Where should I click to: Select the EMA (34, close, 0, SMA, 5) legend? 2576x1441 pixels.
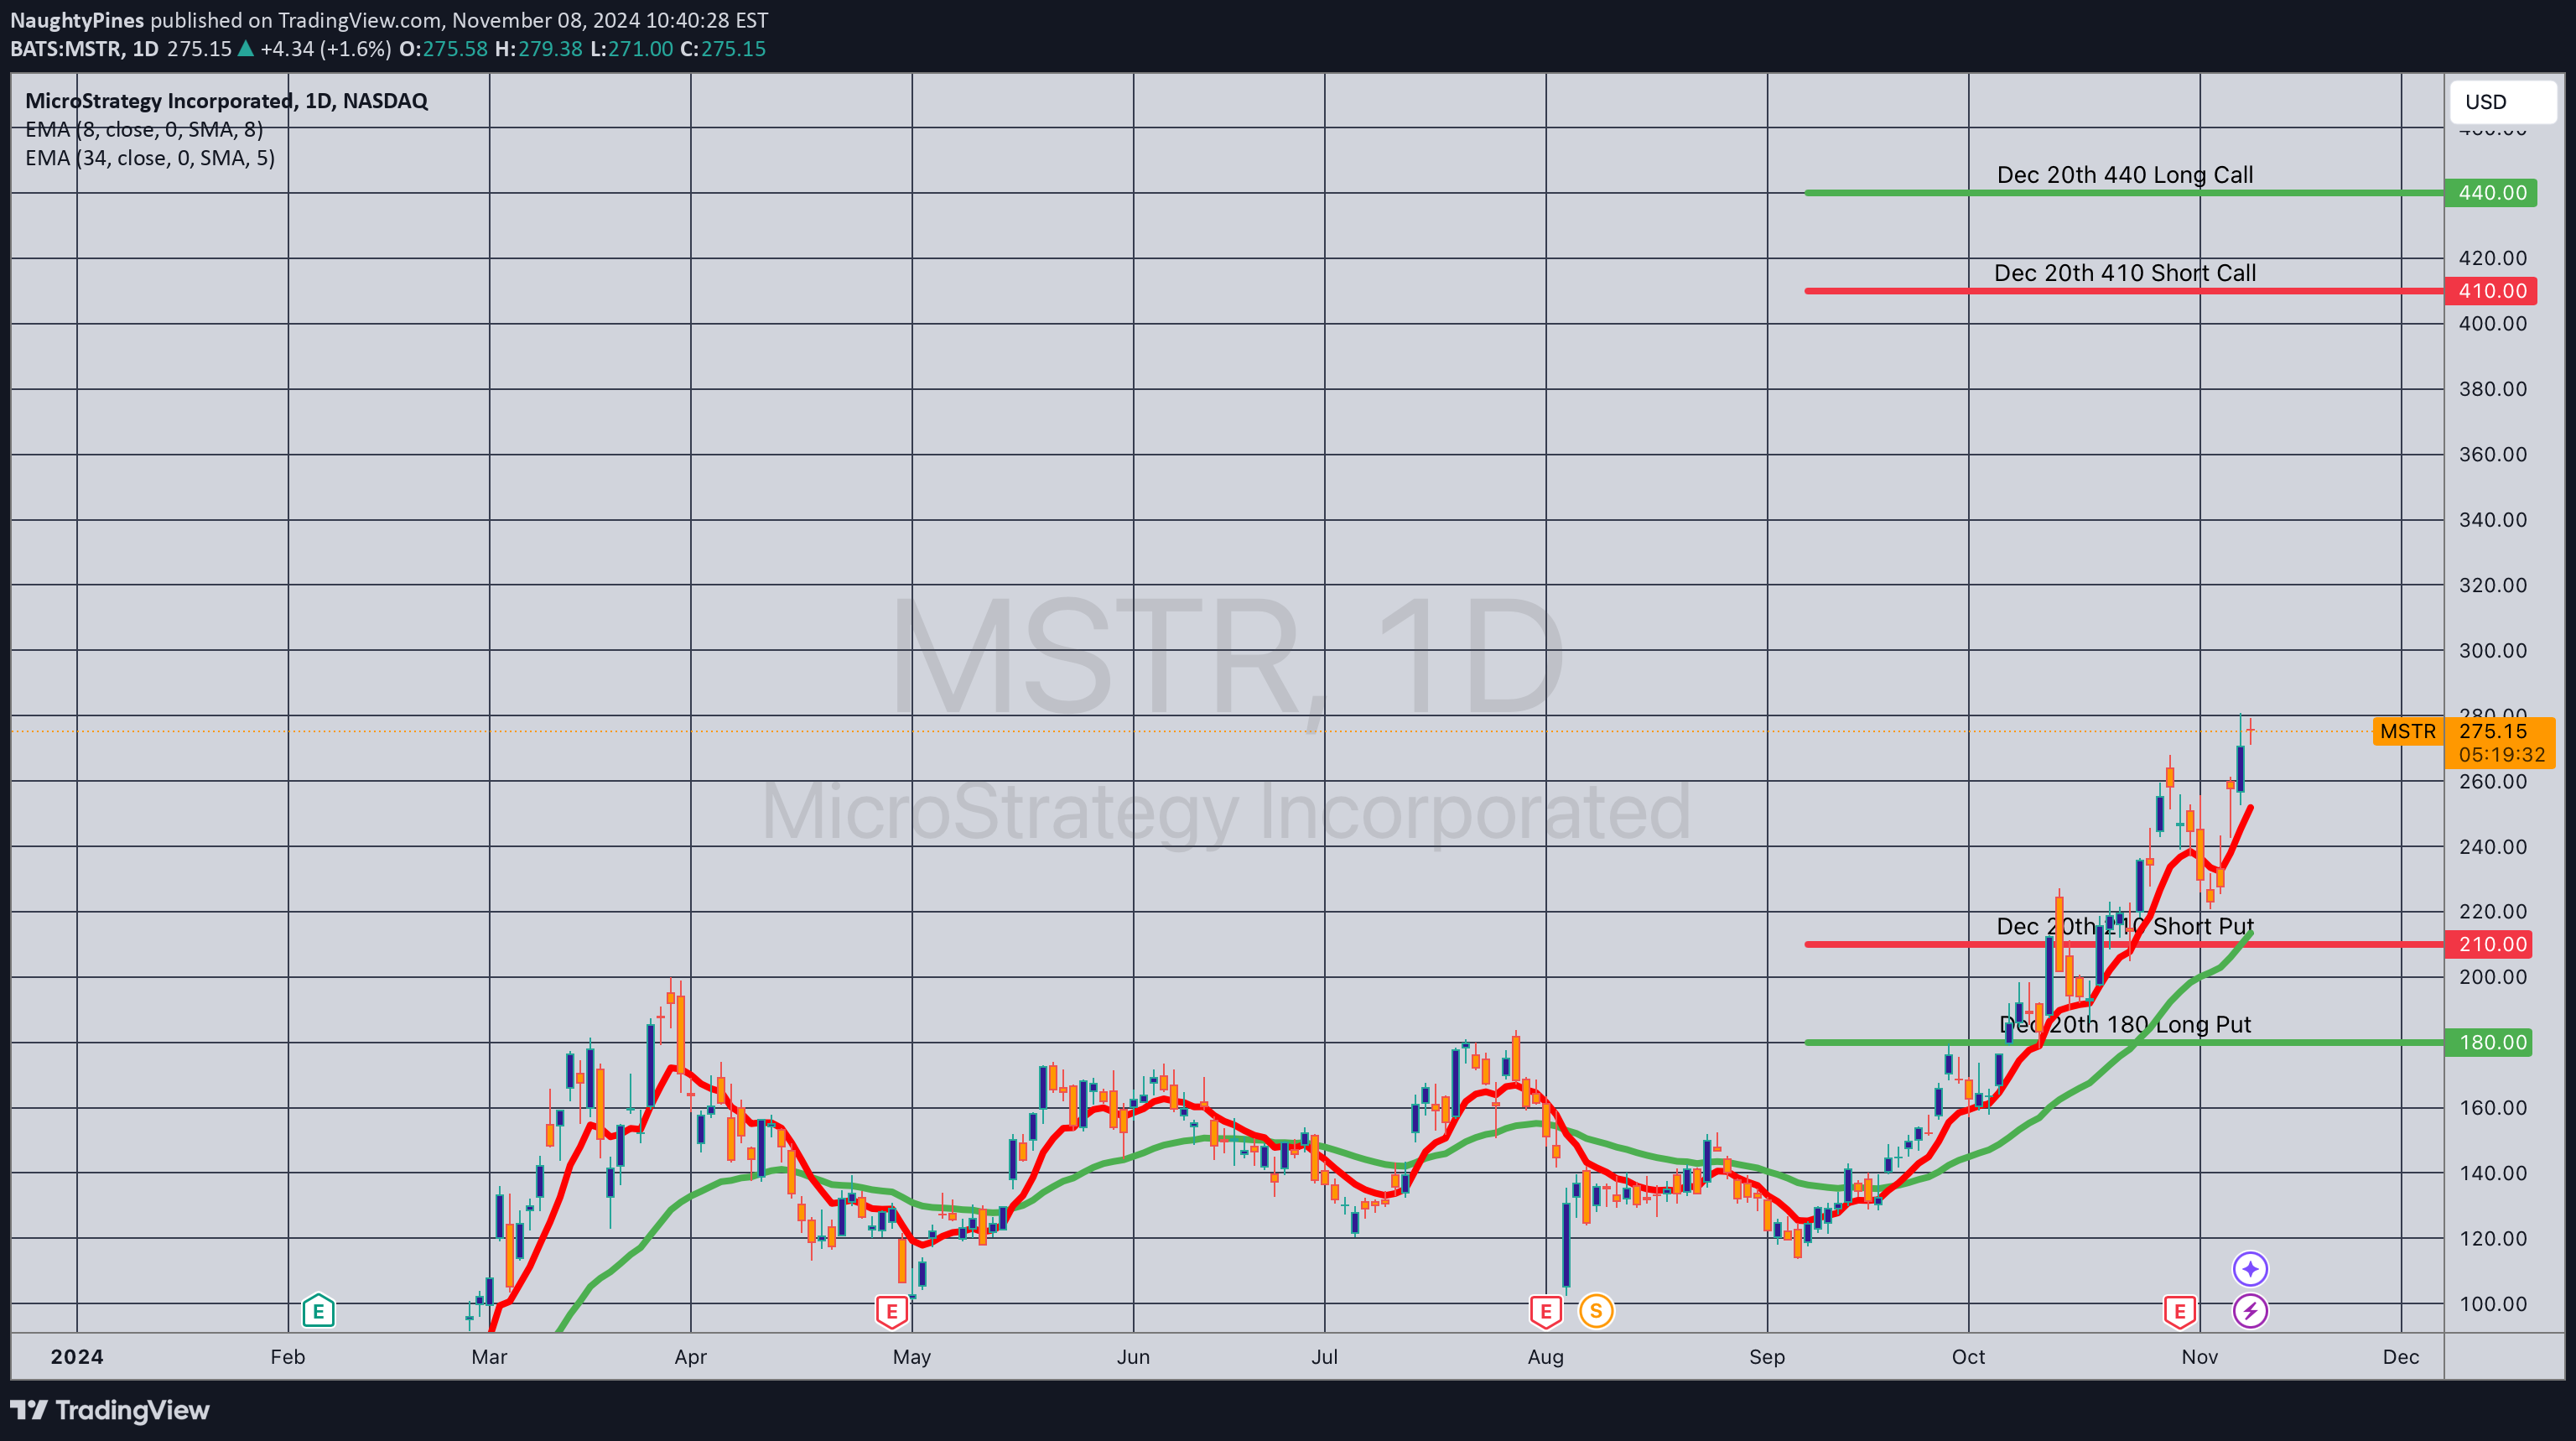[x=150, y=158]
